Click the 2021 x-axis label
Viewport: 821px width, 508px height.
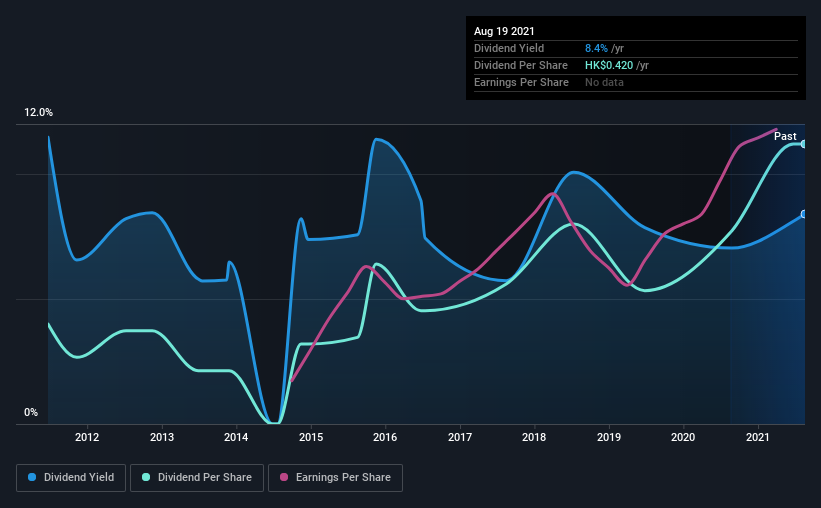pos(758,437)
